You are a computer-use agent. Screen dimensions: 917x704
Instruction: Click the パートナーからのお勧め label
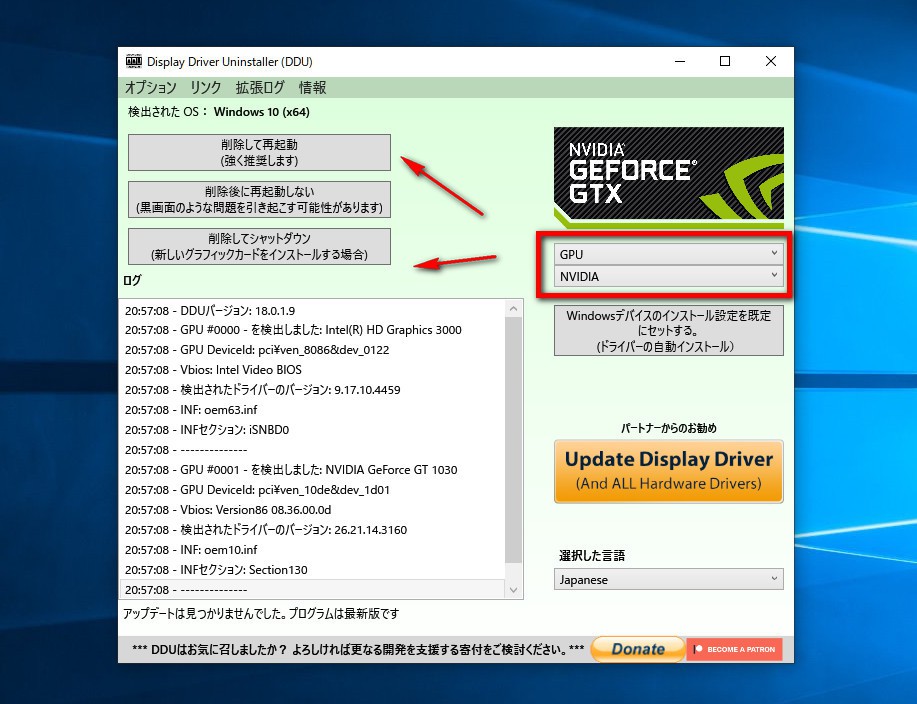(x=668, y=428)
